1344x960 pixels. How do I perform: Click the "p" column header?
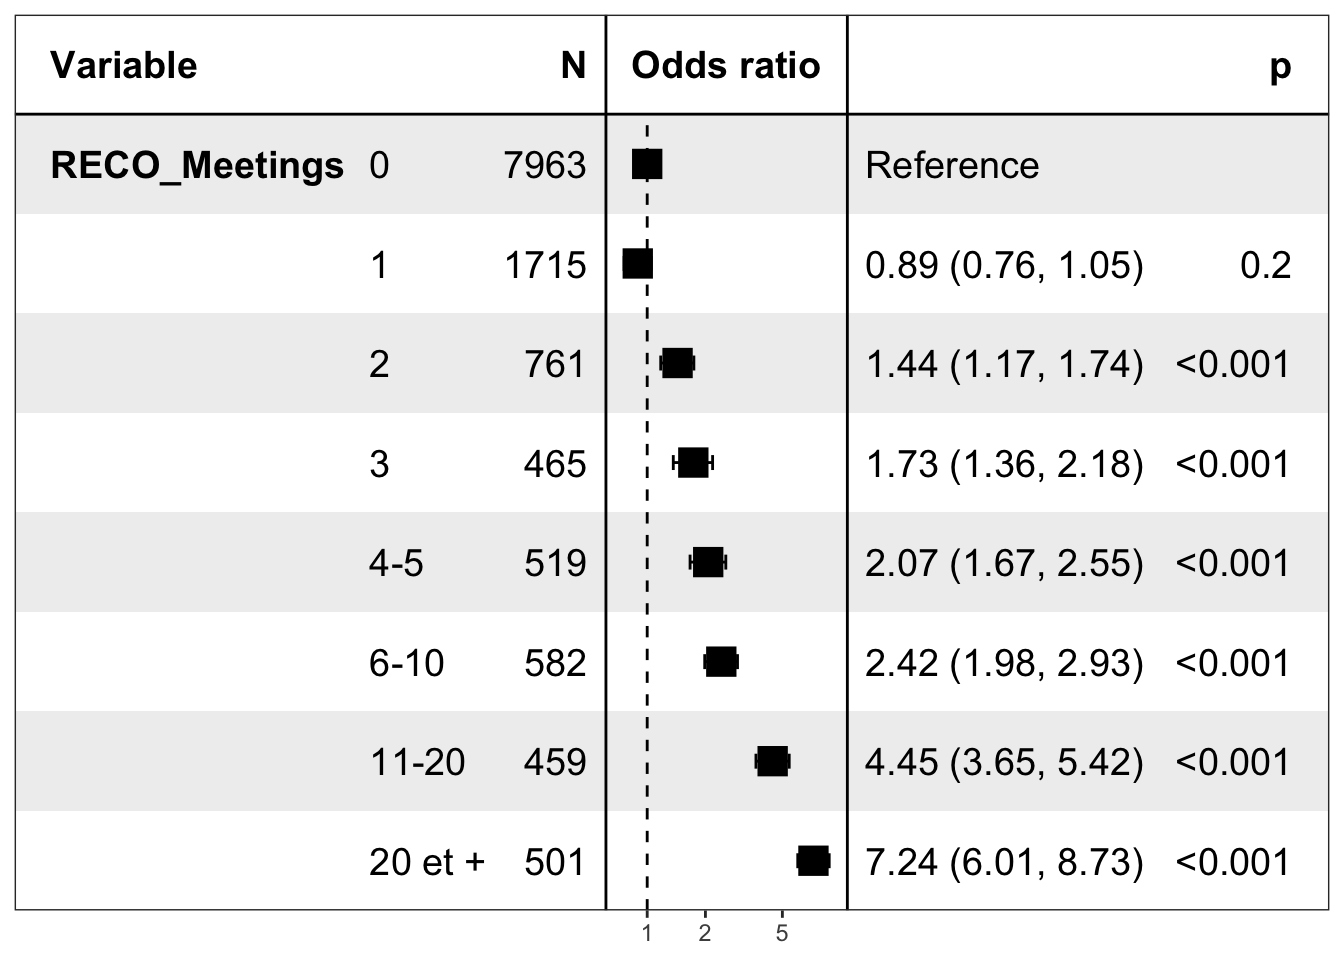1279,66
